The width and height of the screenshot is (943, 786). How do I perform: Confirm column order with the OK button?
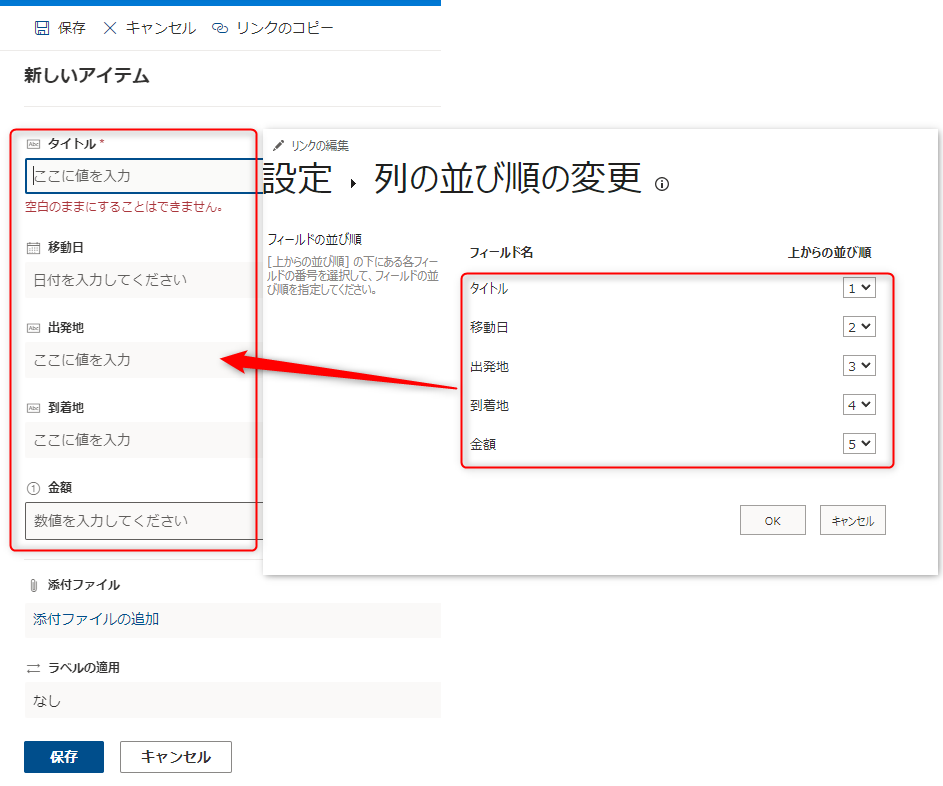click(773, 520)
